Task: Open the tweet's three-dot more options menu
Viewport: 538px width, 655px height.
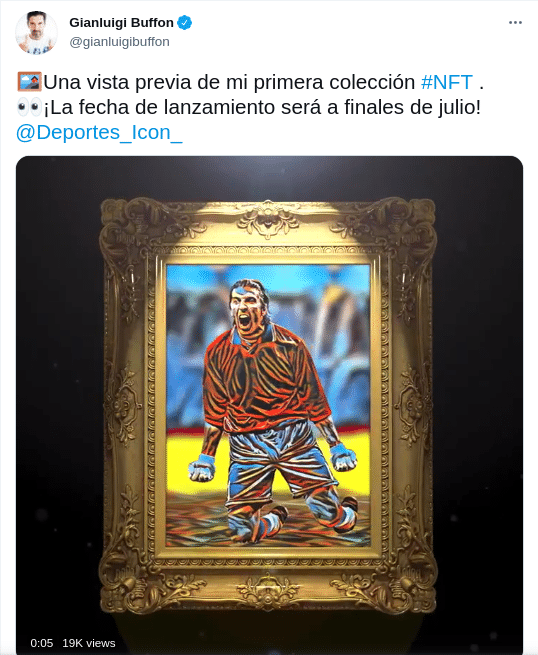Action: coord(515,23)
